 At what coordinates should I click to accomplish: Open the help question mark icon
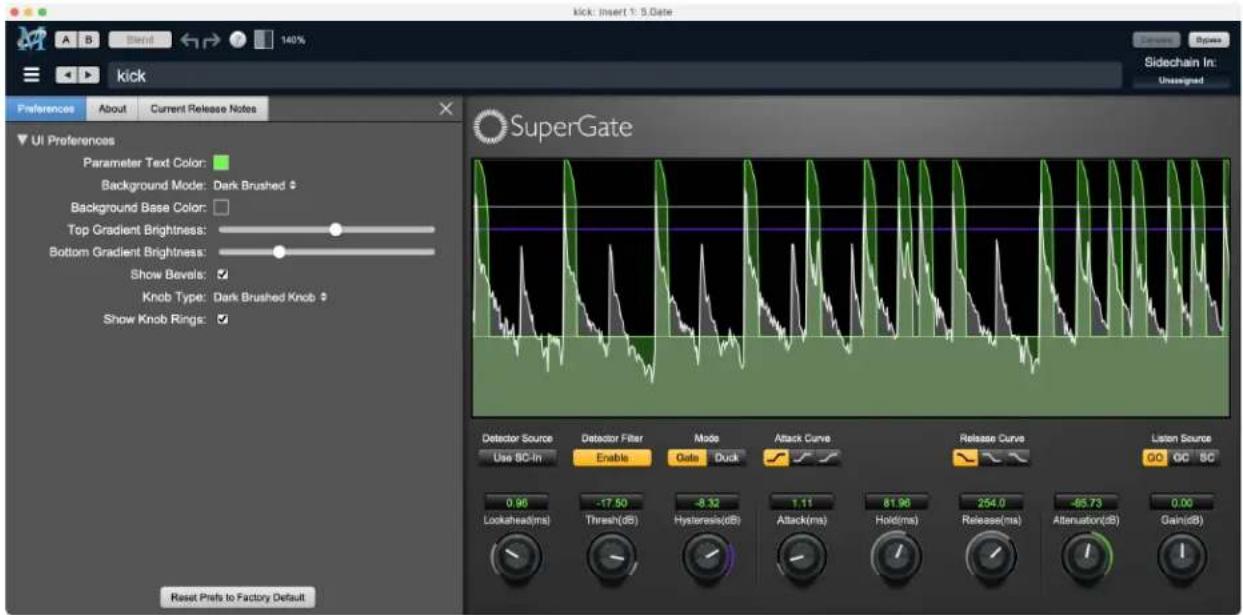tap(238, 41)
